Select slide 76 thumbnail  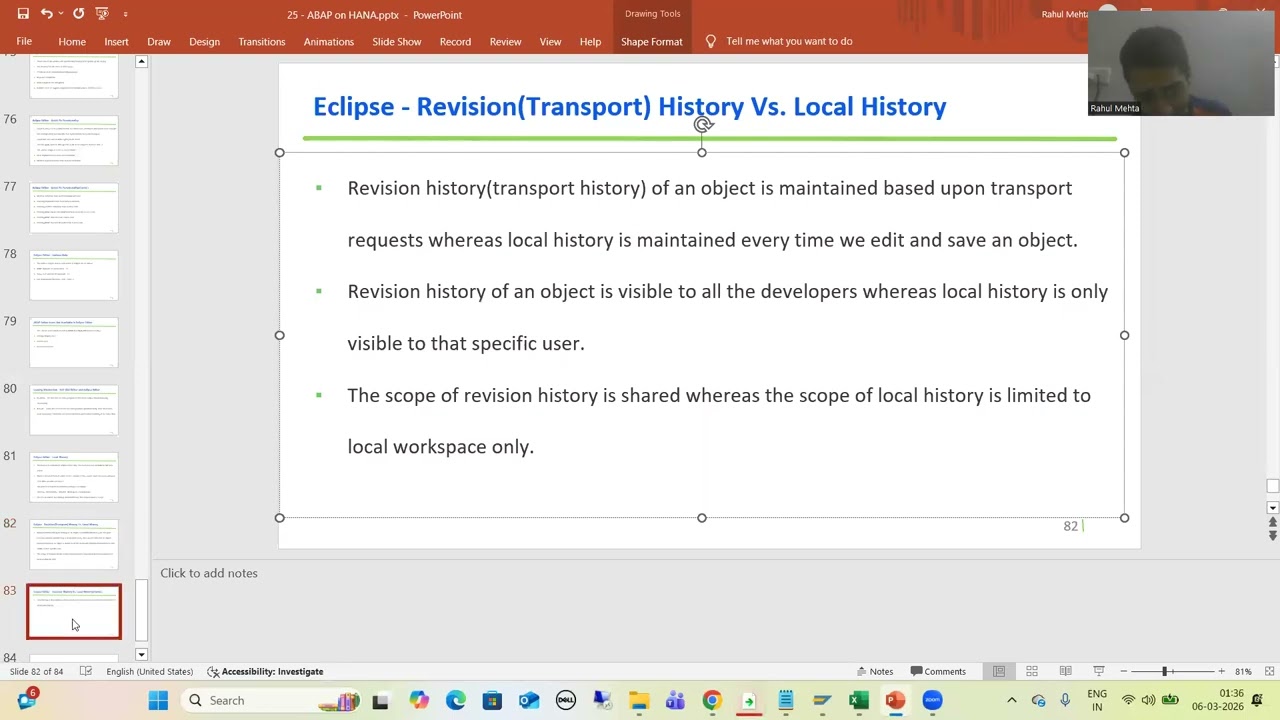[x=74, y=140]
